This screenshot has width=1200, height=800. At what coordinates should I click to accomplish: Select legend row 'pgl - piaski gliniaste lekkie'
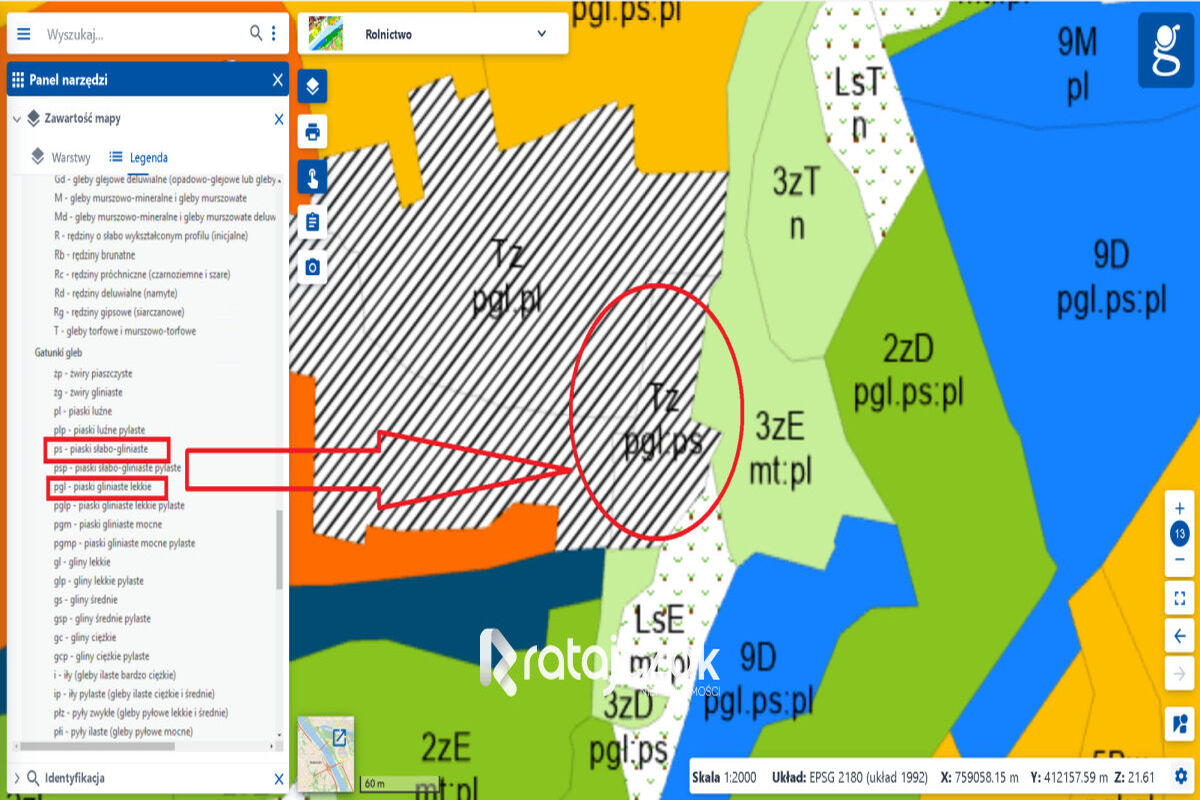103,487
